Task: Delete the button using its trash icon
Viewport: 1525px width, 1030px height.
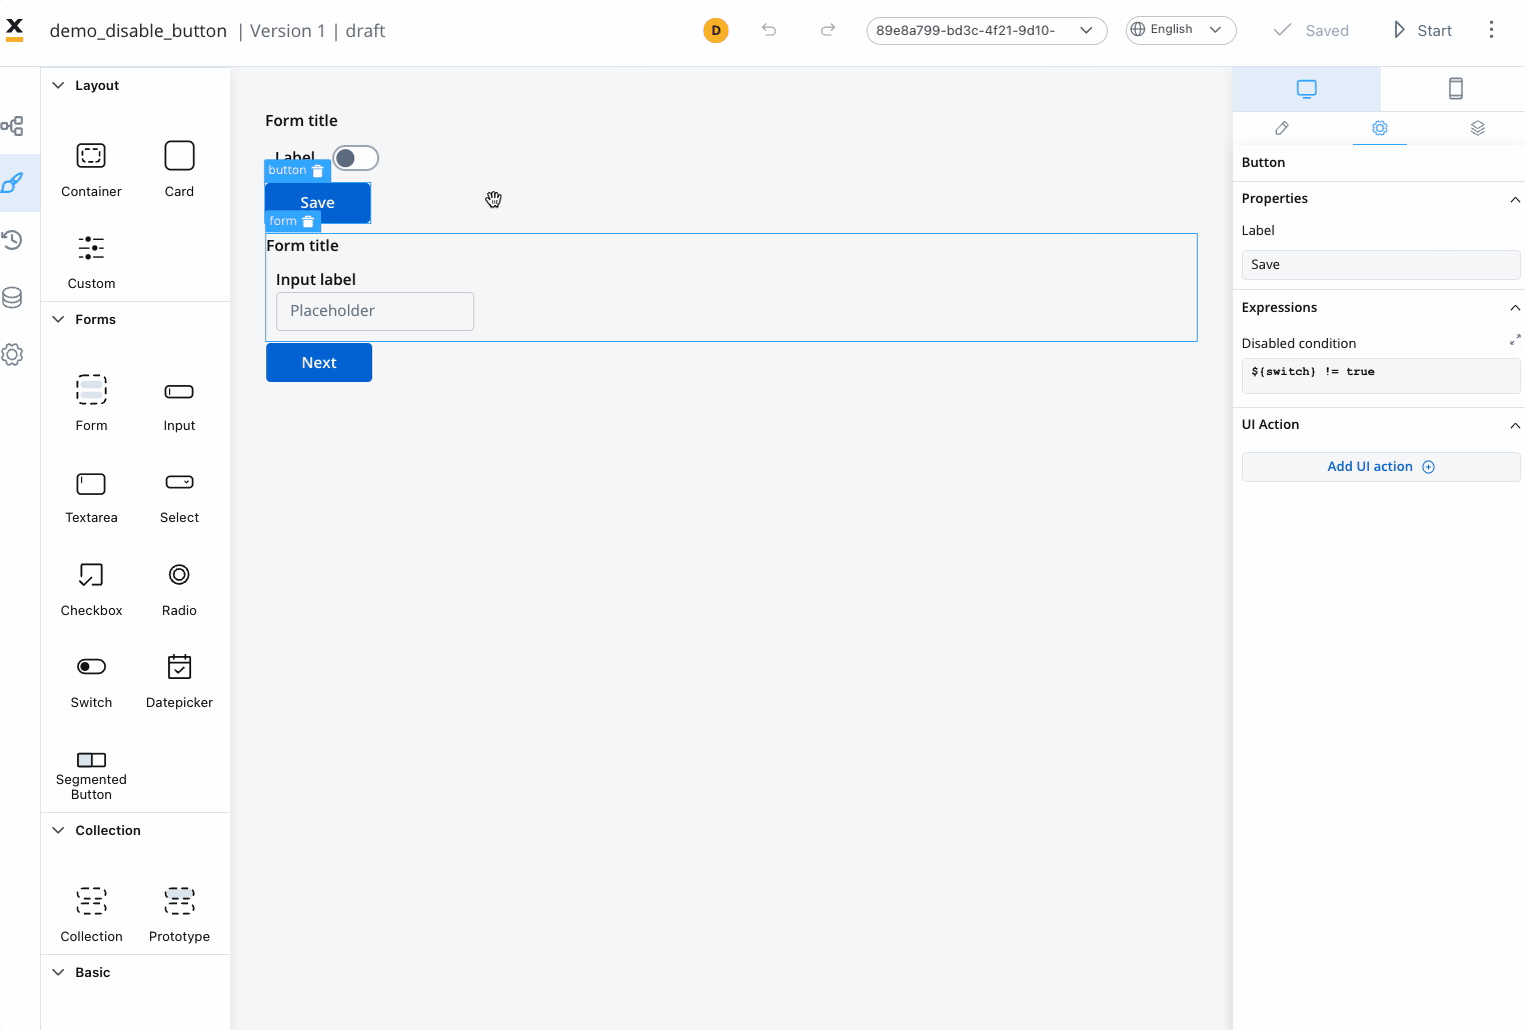Action: [x=318, y=171]
